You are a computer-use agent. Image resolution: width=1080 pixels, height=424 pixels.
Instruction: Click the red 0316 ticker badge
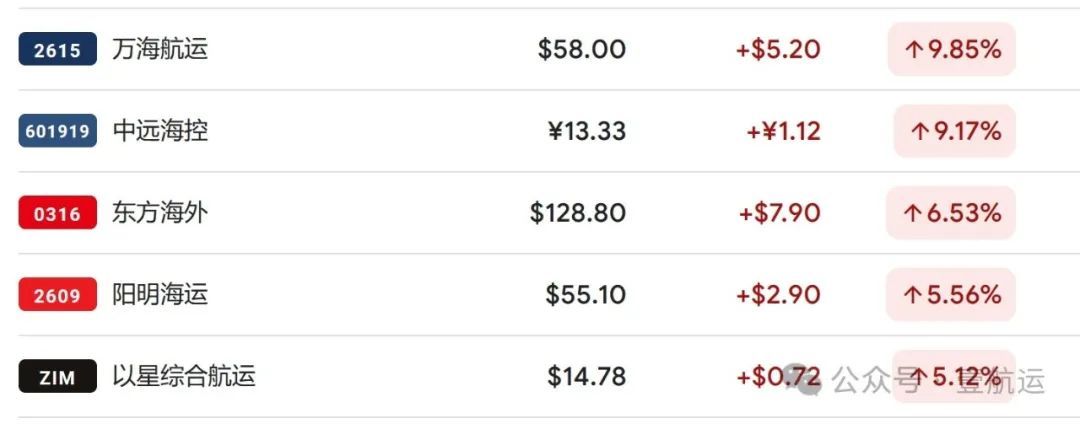coord(57,213)
